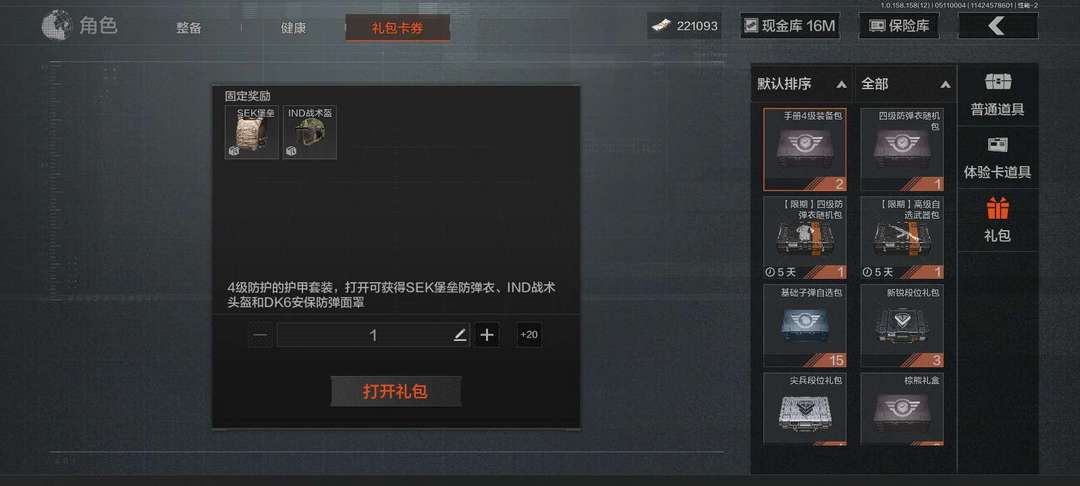Increase quantity with the plus button
1080x486 pixels.
487,335
